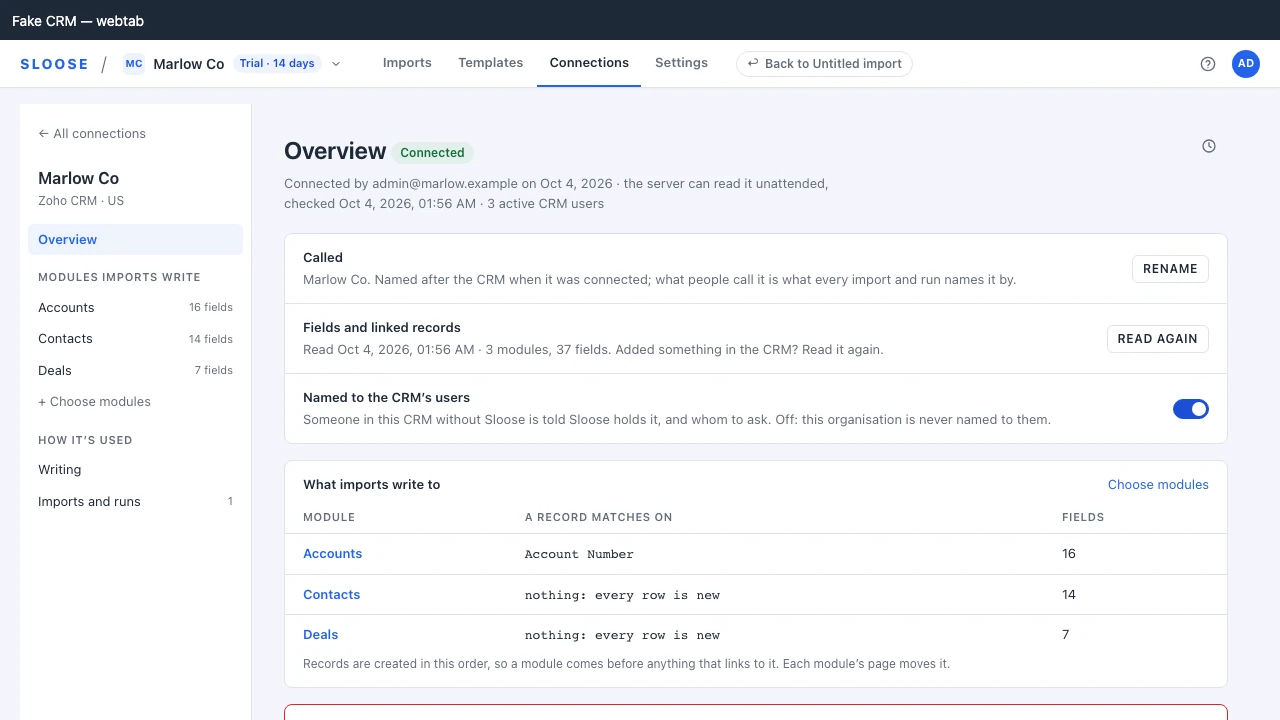
Task: Click the MC organisation badge
Action: click(134, 64)
